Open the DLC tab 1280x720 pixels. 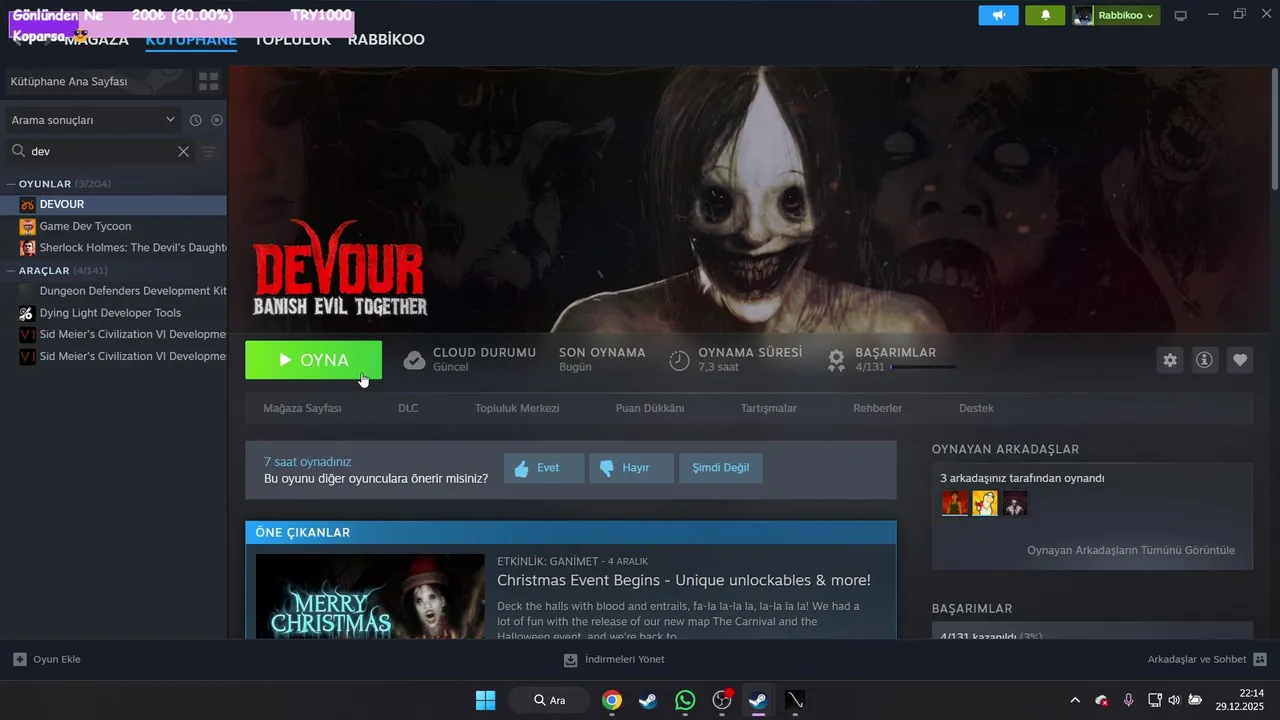408,408
